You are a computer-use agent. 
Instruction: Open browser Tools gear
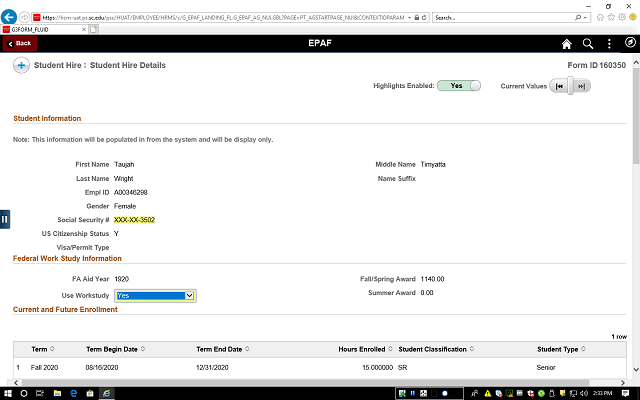622,17
